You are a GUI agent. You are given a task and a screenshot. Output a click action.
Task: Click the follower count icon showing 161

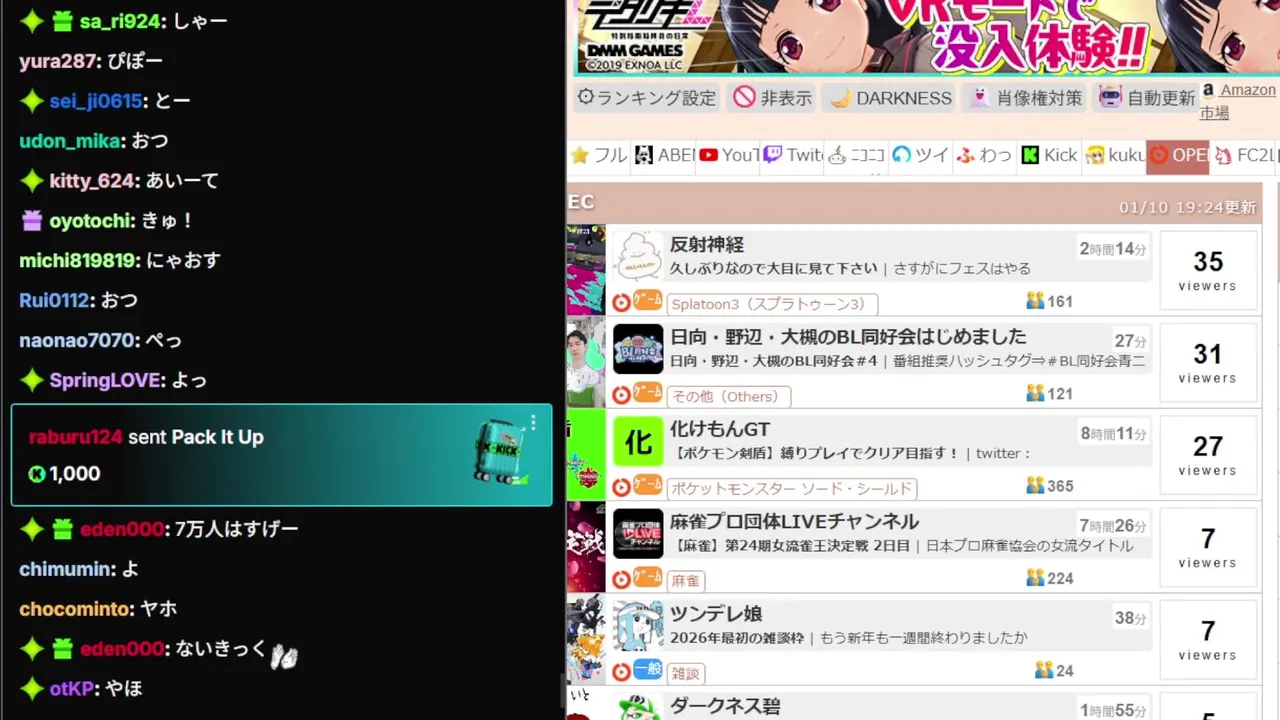1035,301
